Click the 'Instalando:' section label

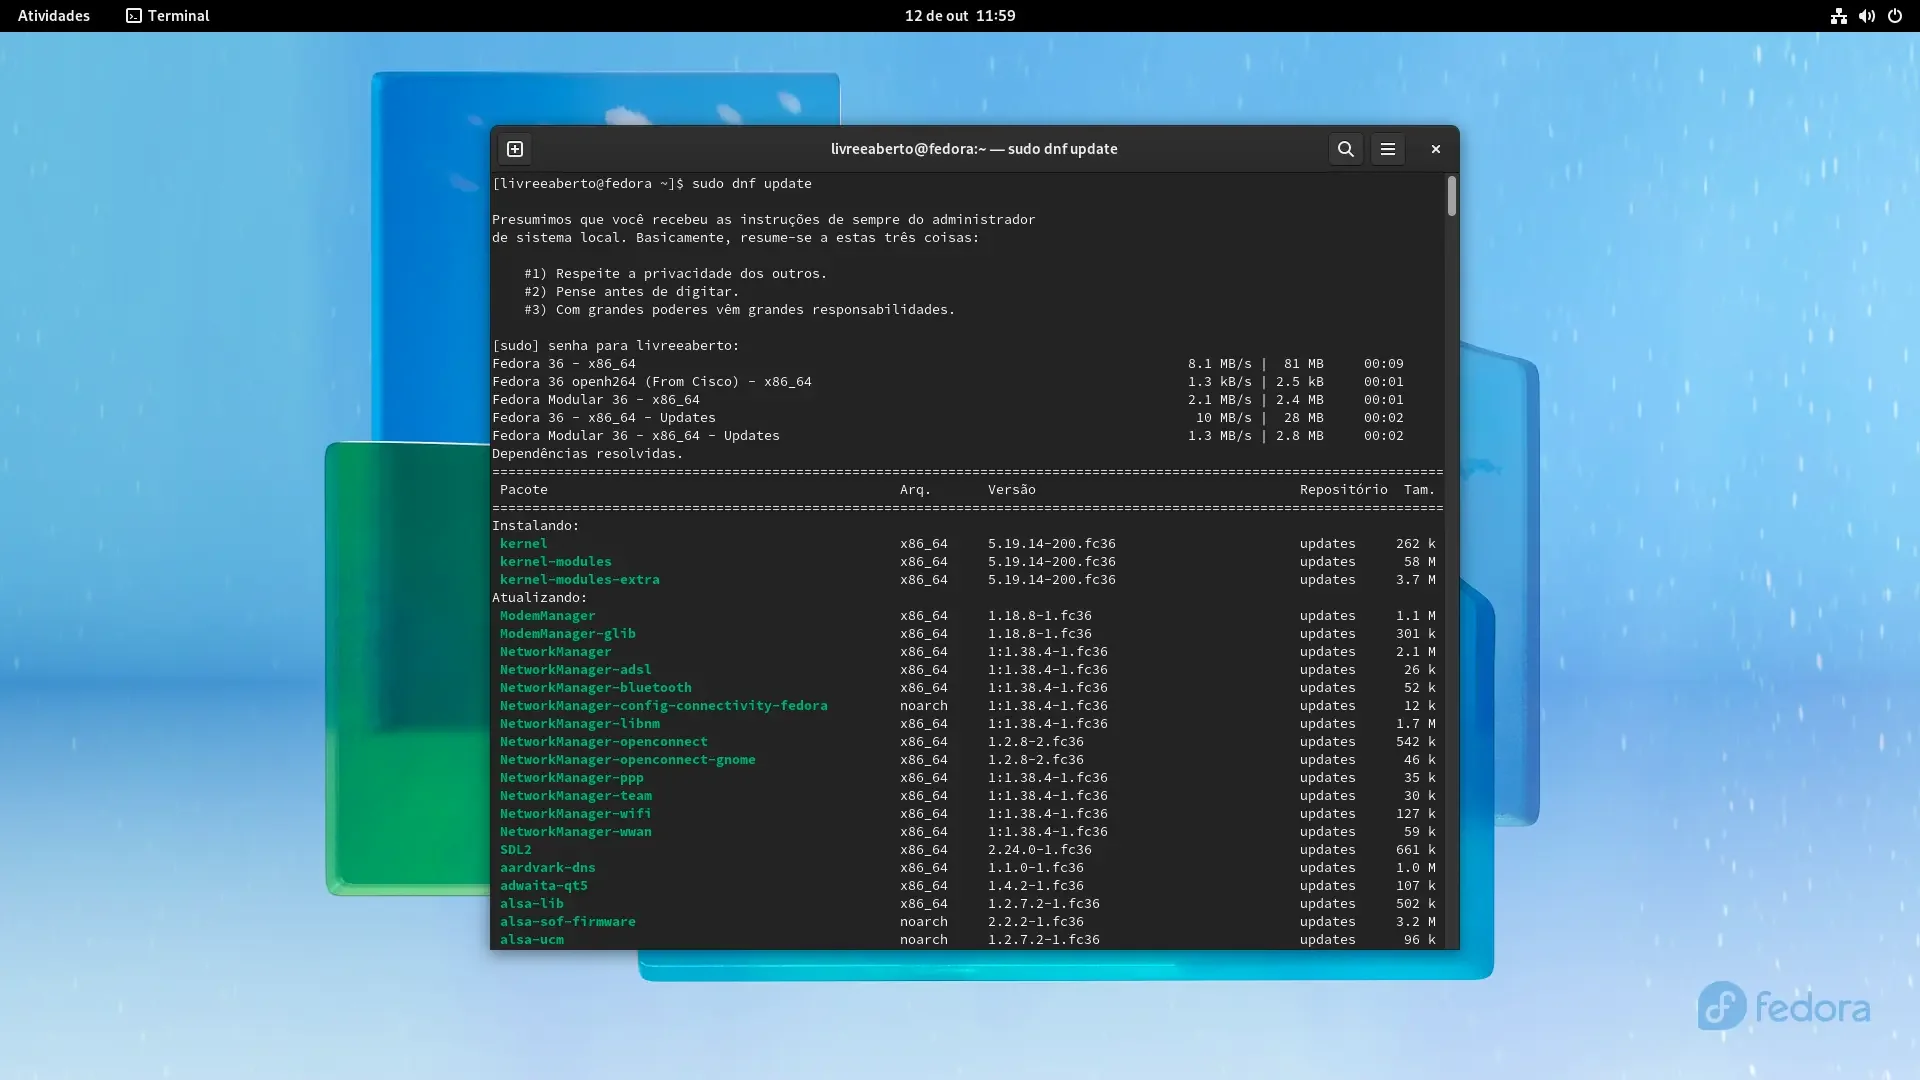pos(536,526)
